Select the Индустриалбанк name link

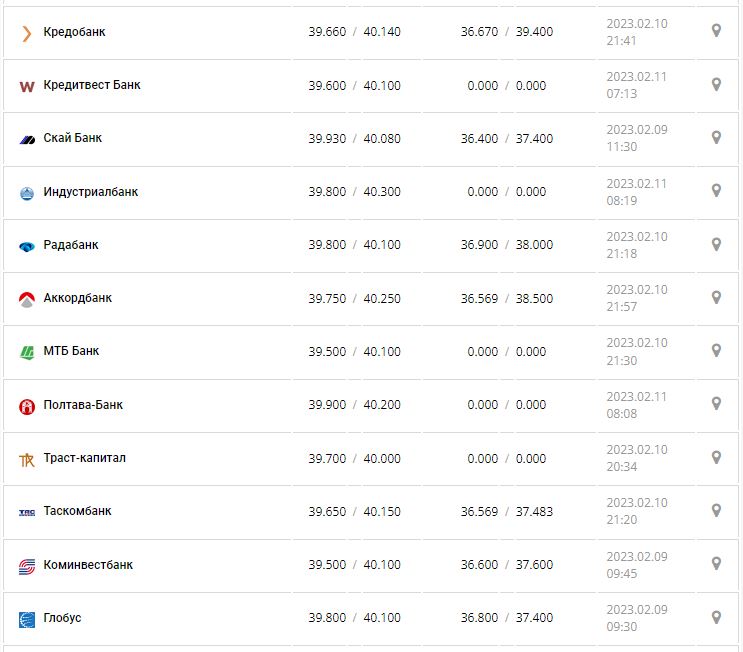coord(91,192)
